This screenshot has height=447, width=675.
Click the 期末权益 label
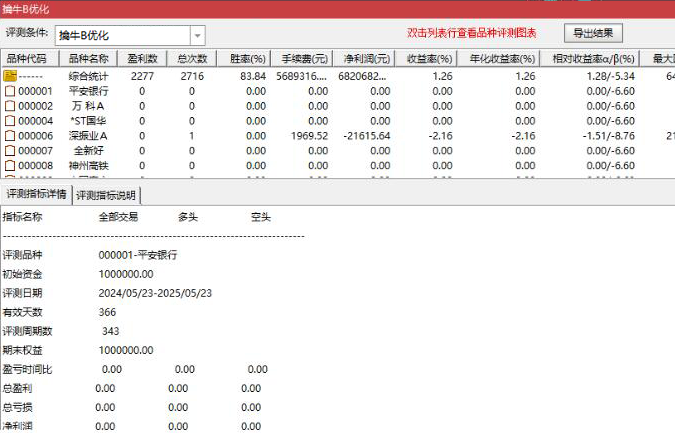(x=22, y=351)
